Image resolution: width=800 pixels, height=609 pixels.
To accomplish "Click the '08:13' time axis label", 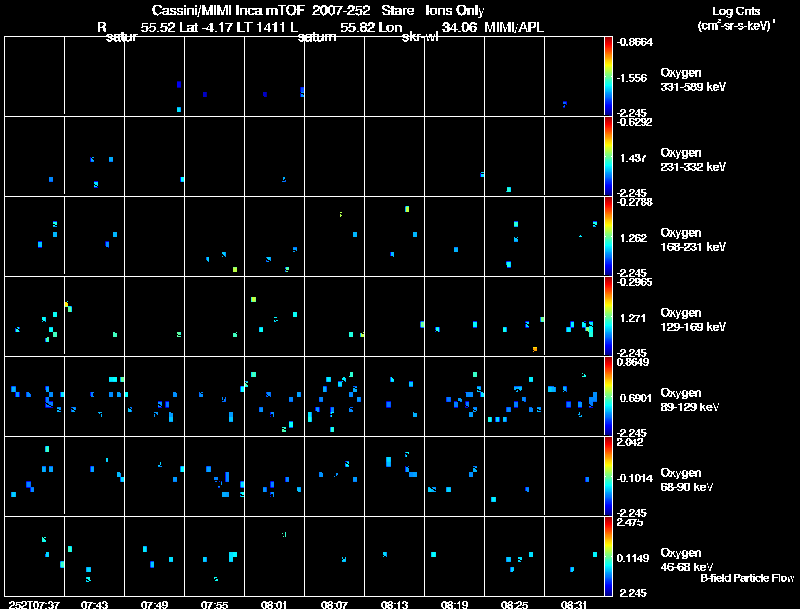I will click(x=394, y=604).
